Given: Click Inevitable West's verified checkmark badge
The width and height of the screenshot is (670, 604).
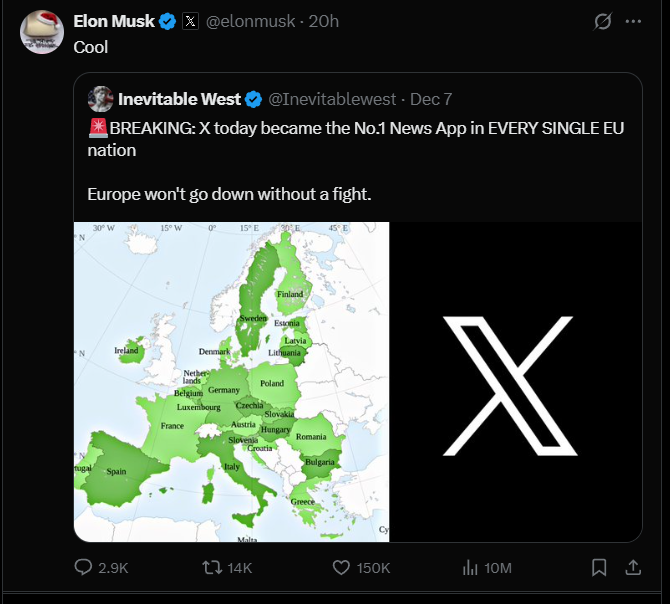Looking at the screenshot, I should 254,99.
